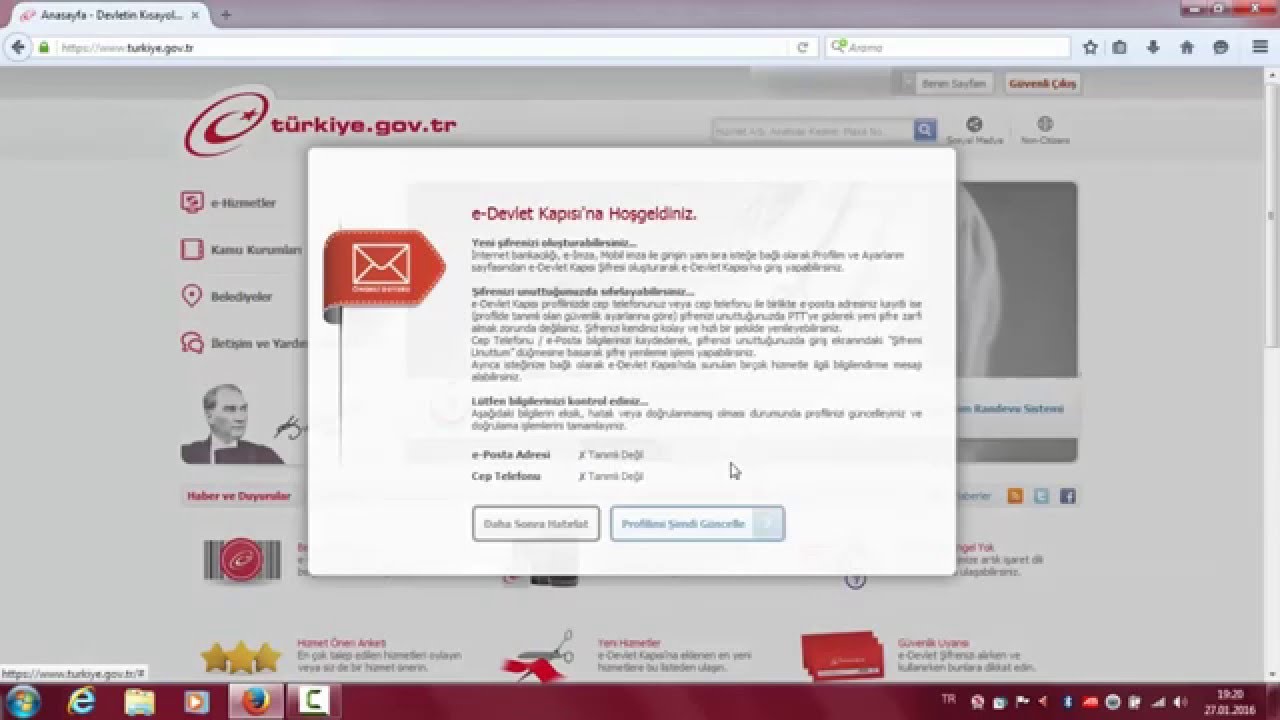The image size is (1280, 720).
Task: Open the media player taskbar icon
Action: click(197, 702)
